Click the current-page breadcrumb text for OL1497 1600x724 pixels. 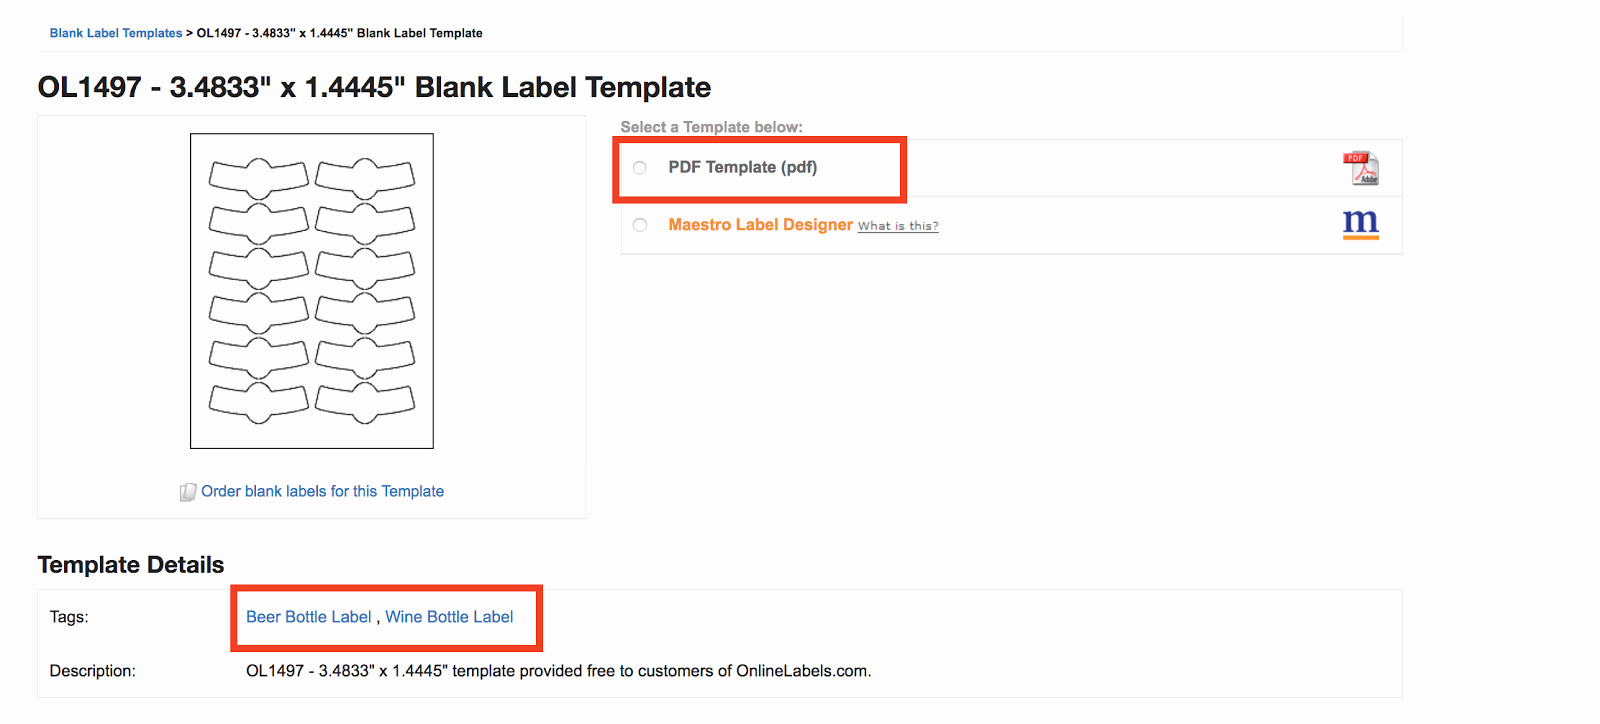[339, 33]
